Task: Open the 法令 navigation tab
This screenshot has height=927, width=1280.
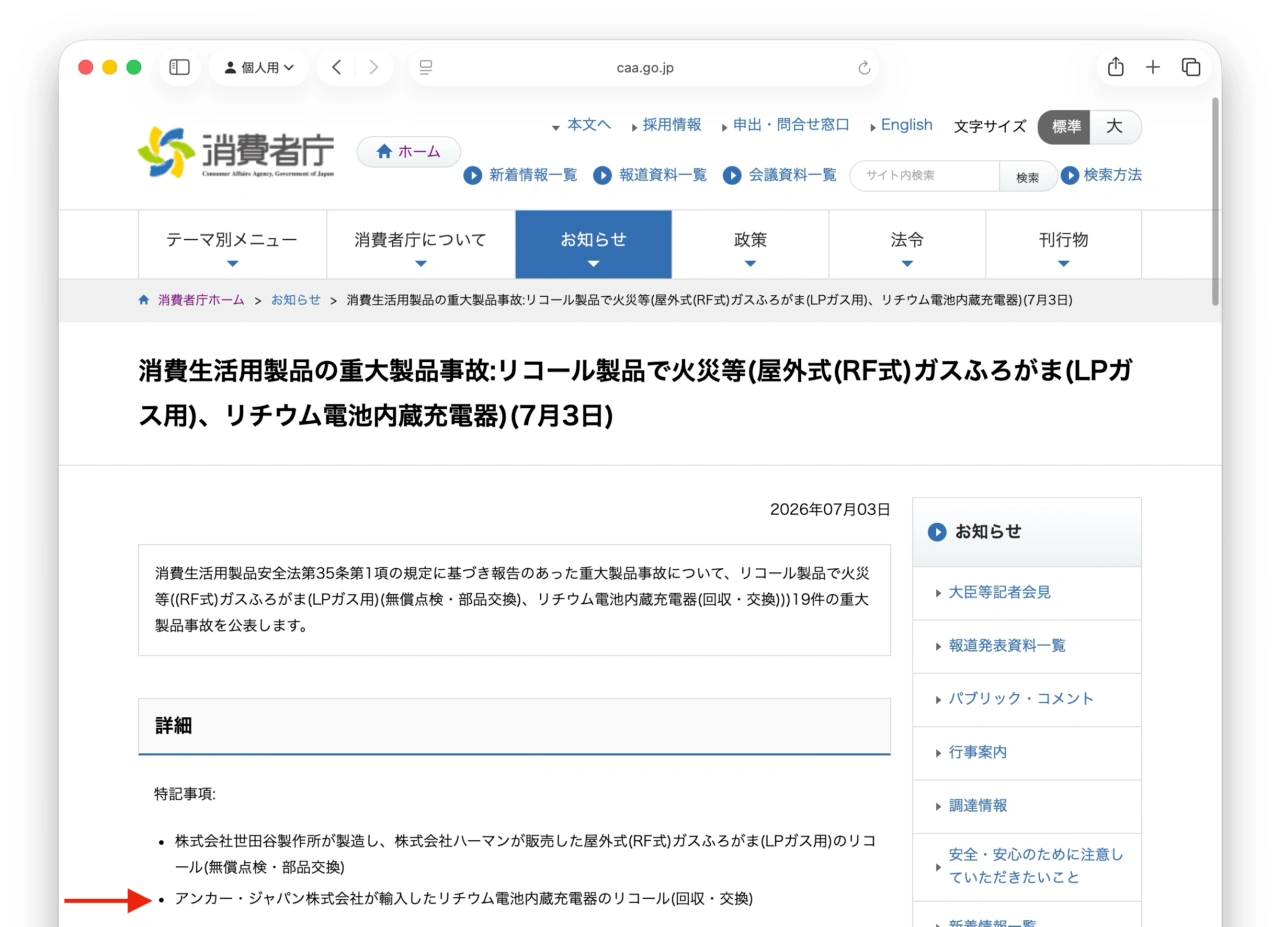Action: (x=907, y=245)
